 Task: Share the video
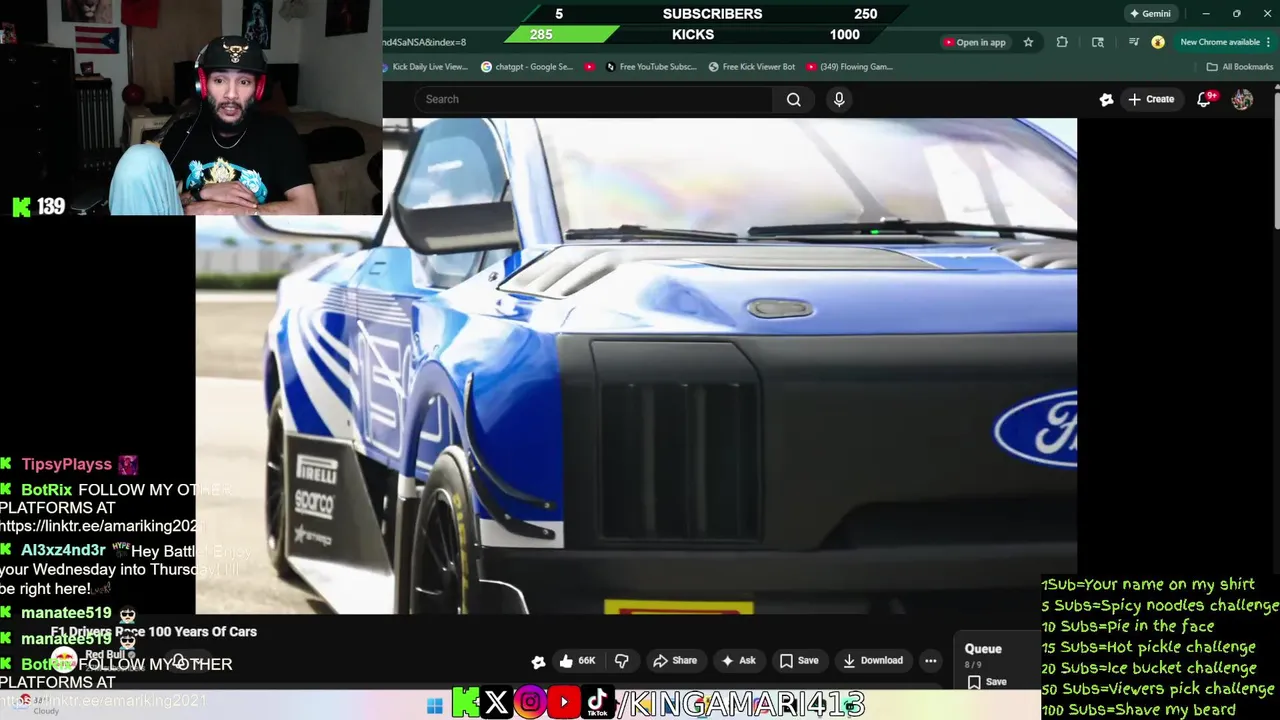(674, 660)
